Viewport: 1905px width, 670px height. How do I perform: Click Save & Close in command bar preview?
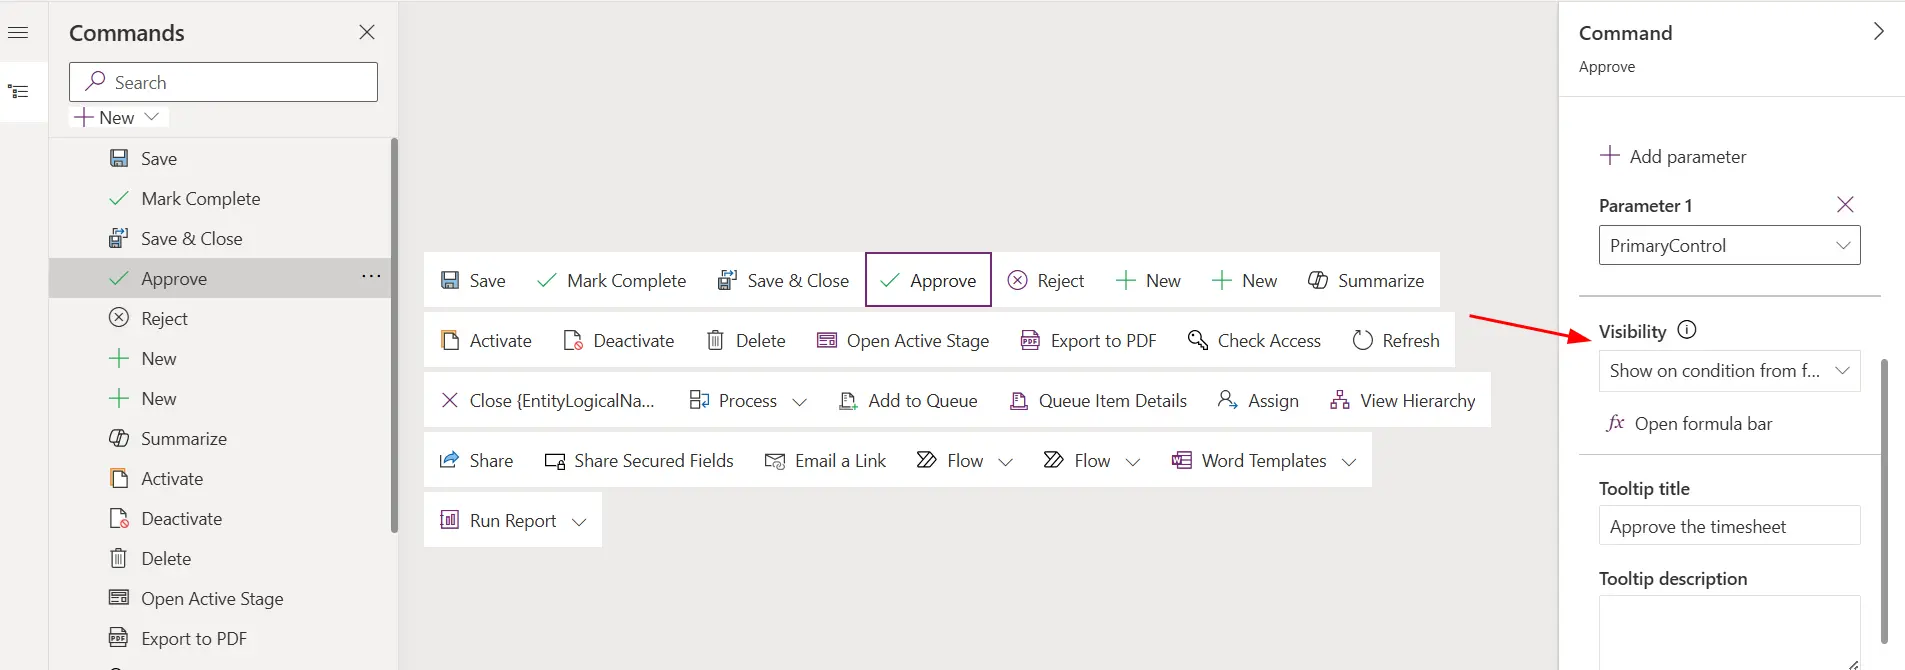pos(783,280)
